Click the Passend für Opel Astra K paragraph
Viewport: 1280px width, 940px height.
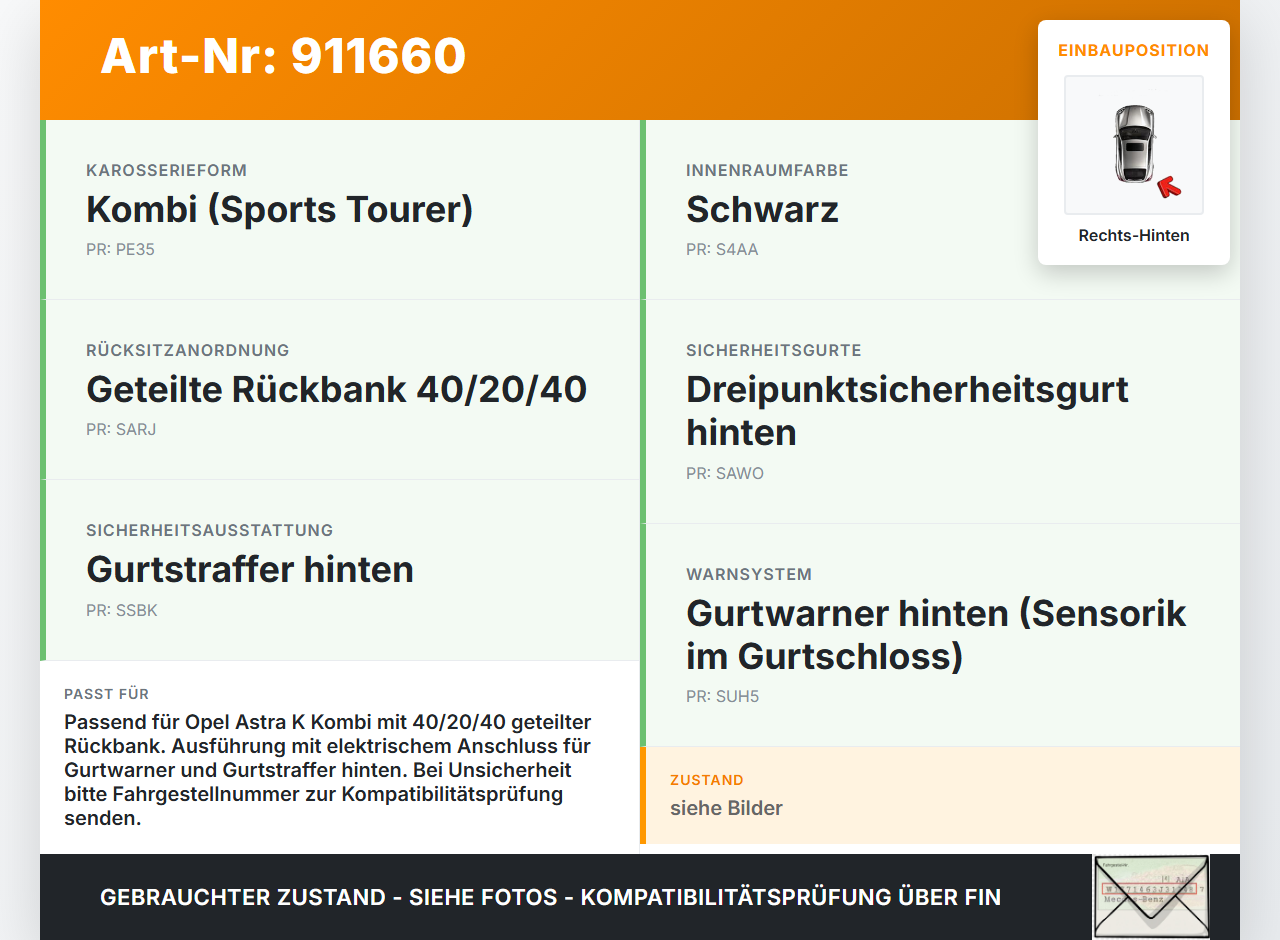pos(328,770)
